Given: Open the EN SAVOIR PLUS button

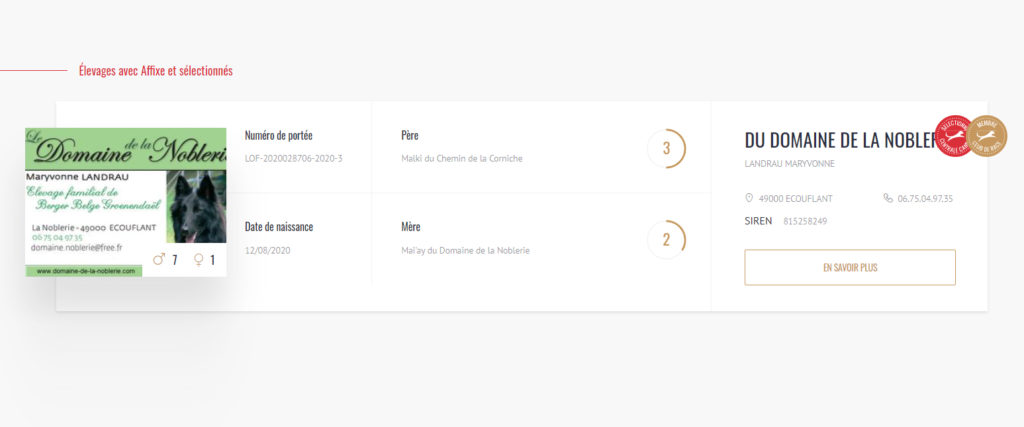Looking at the screenshot, I should point(850,268).
